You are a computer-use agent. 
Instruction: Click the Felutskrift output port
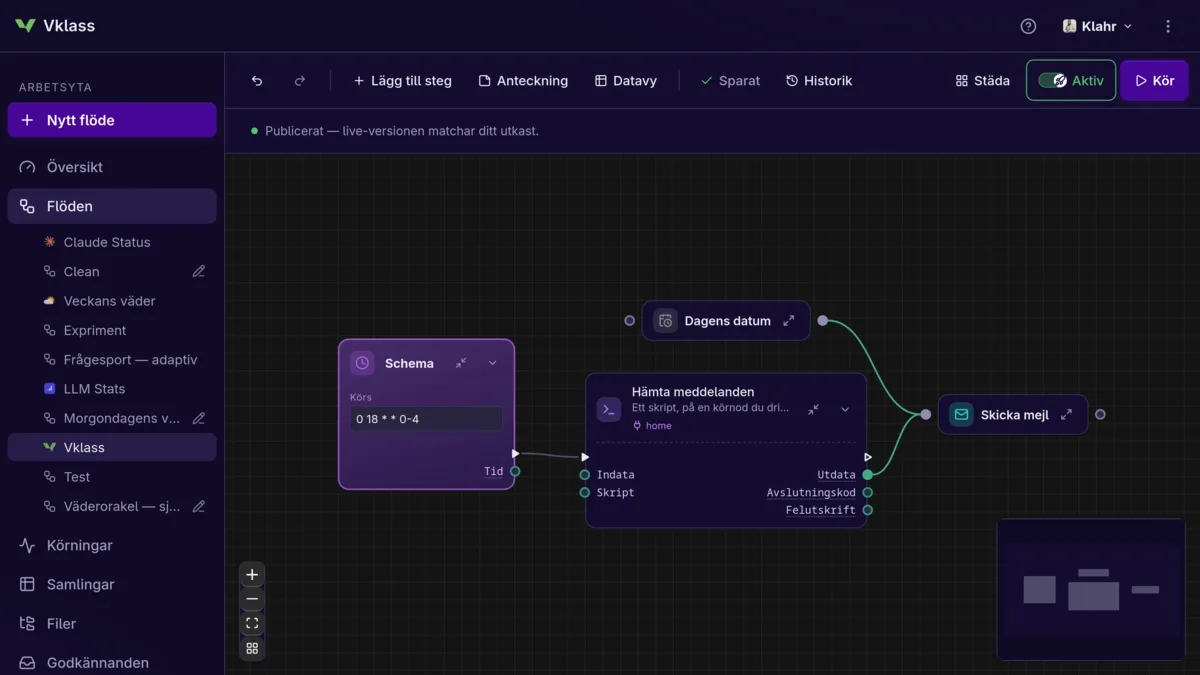click(x=867, y=510)
